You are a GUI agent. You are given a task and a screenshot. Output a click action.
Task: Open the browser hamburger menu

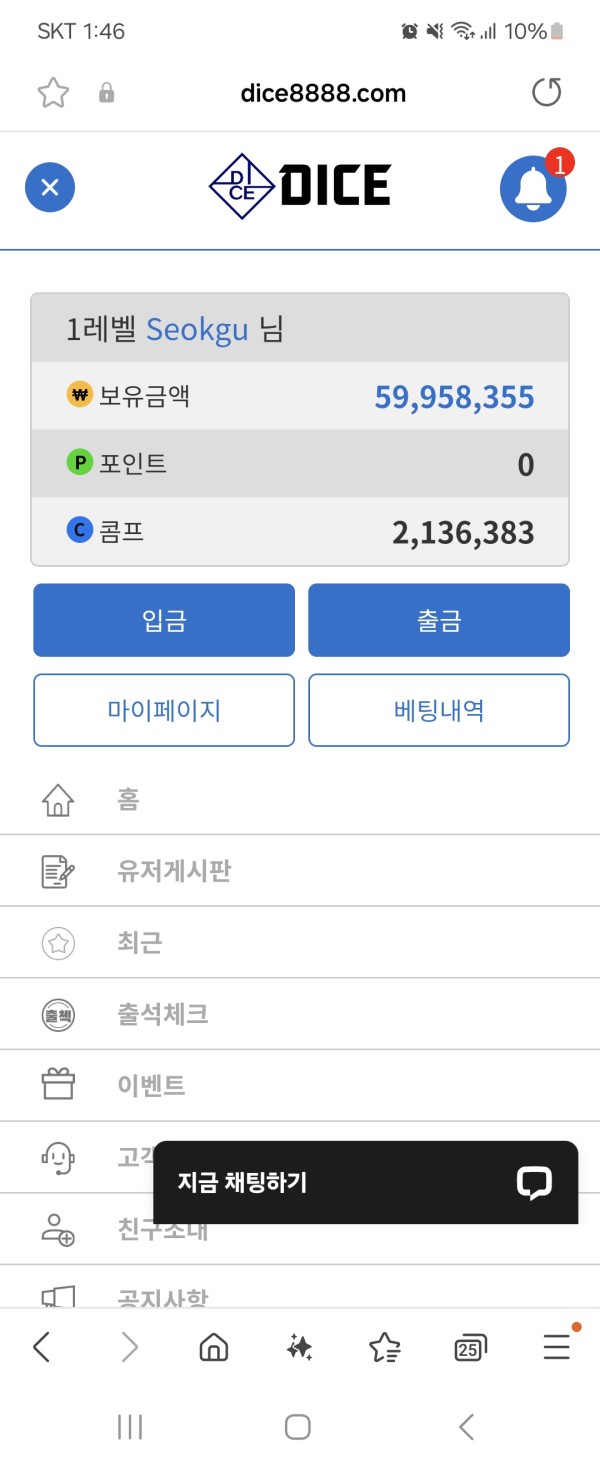point(557,1347)
